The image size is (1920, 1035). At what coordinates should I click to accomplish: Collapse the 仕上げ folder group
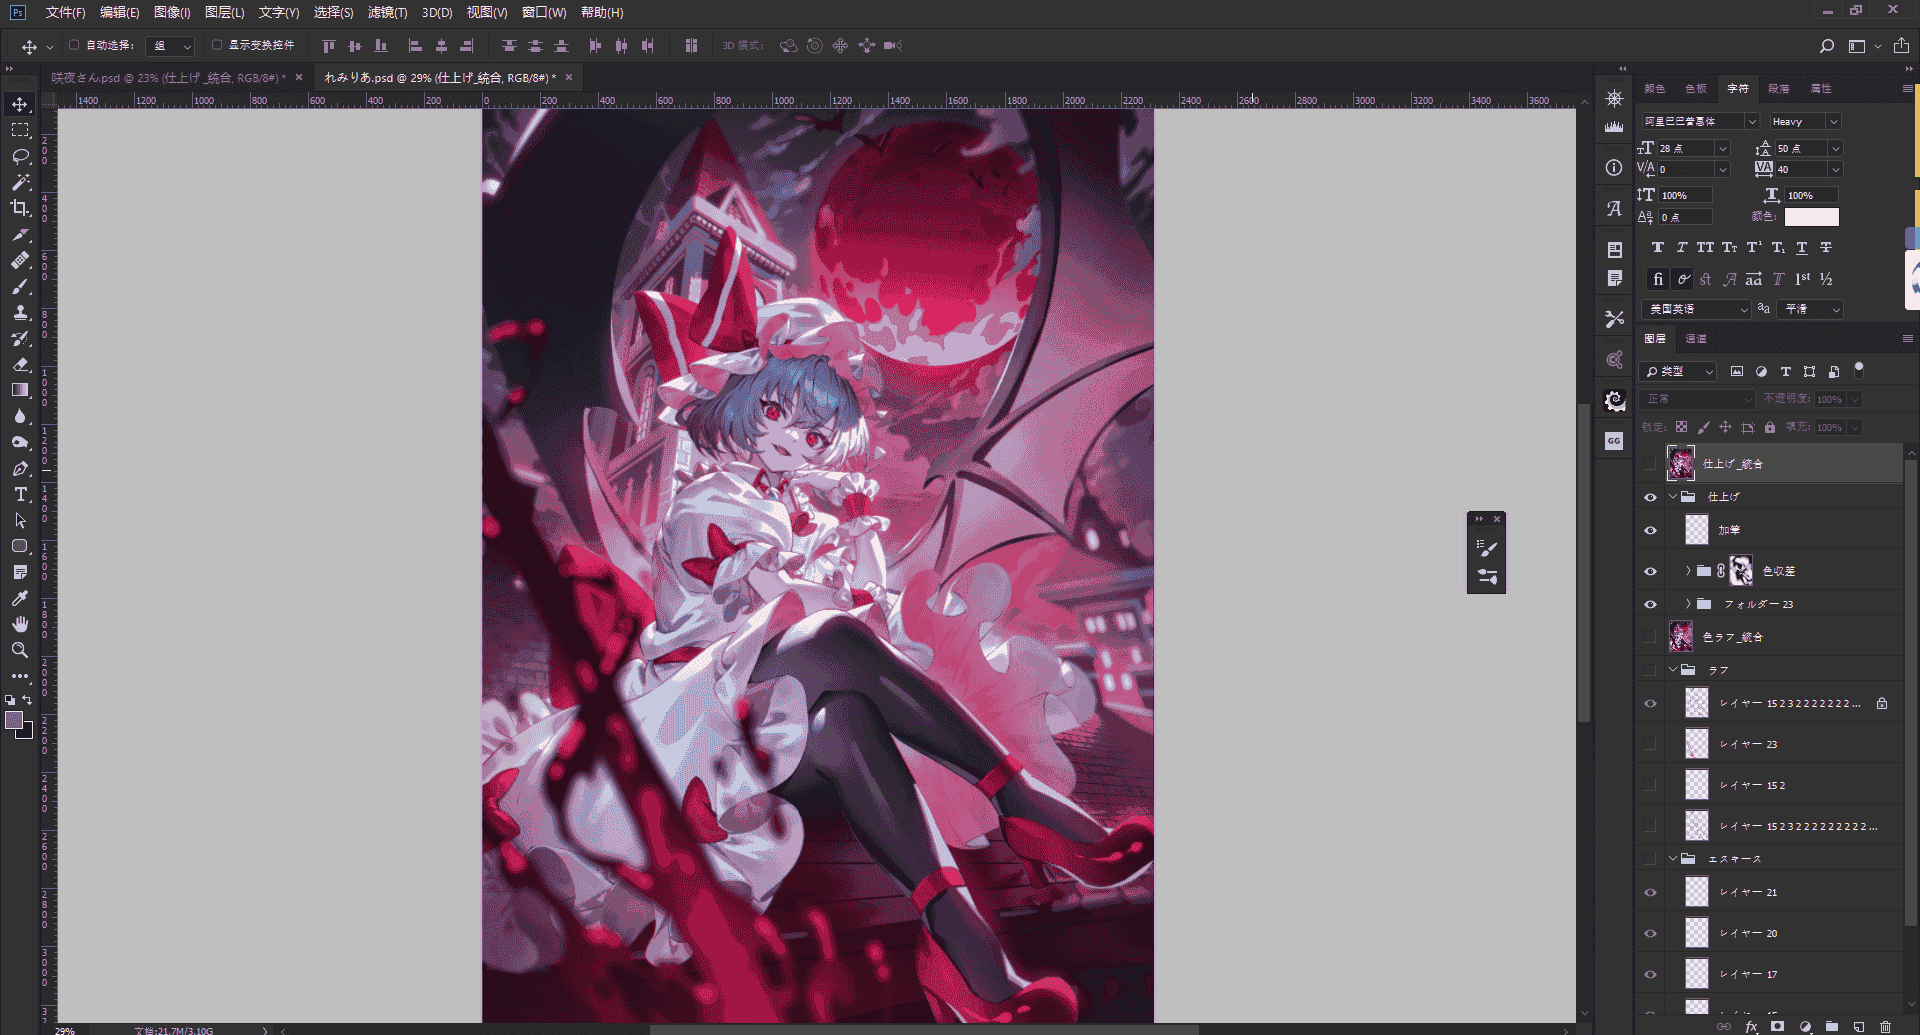[1673, 496]
